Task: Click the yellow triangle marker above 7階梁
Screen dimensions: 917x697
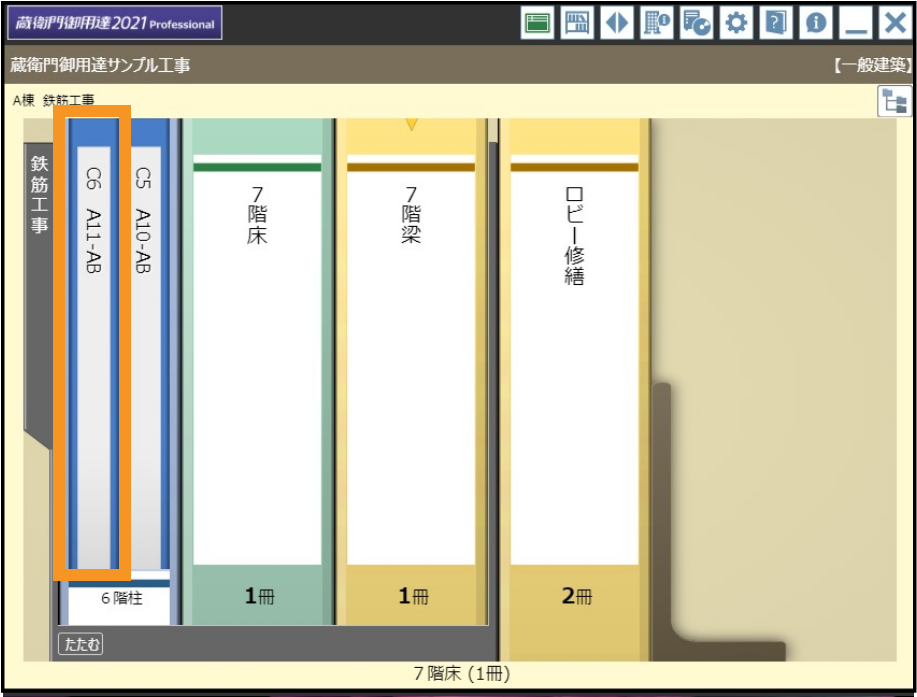Action: pos(411,125)
